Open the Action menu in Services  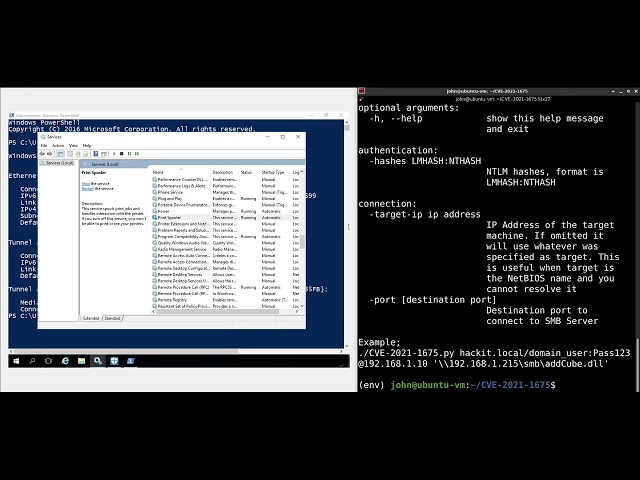click(58, 146)
